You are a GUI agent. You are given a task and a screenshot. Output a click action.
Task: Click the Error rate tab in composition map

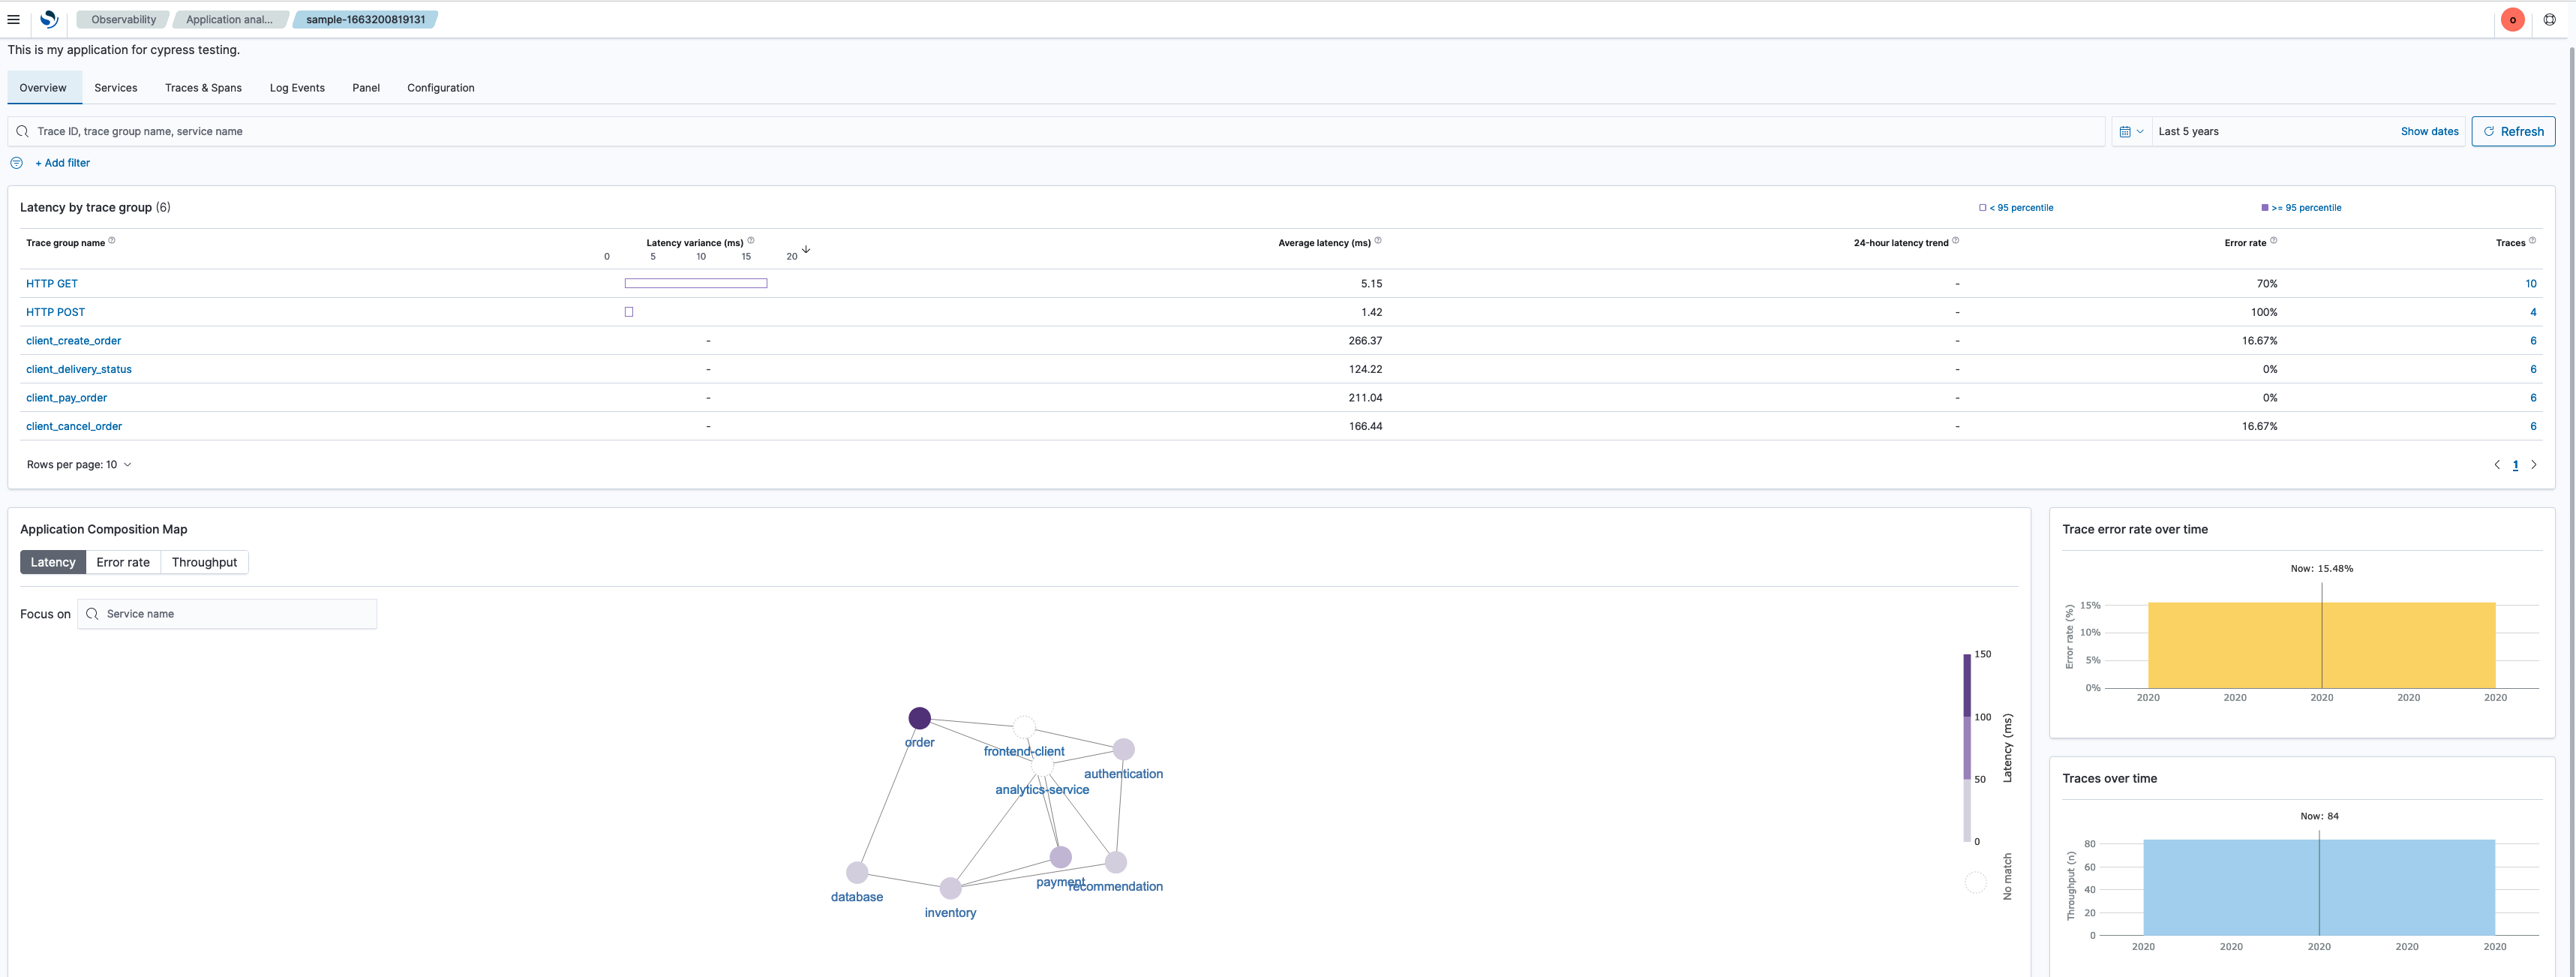point(122,560)
